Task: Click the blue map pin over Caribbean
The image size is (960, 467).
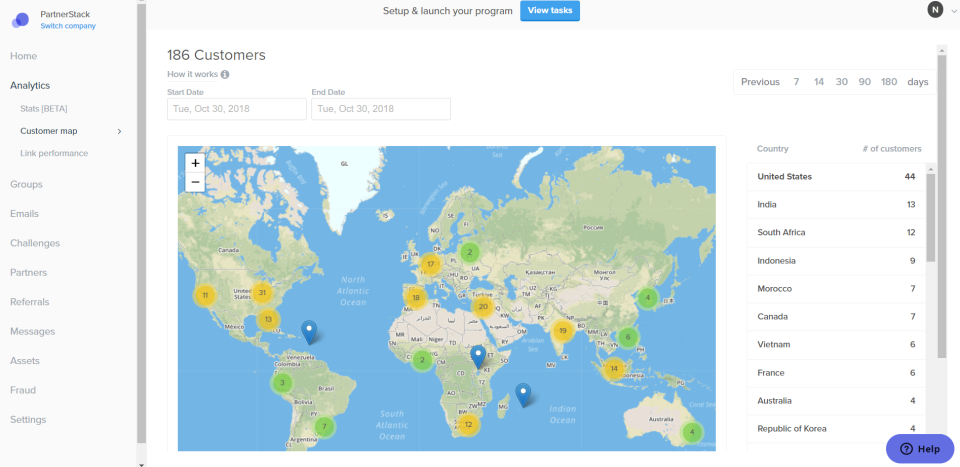Action: tap(310, 331)
